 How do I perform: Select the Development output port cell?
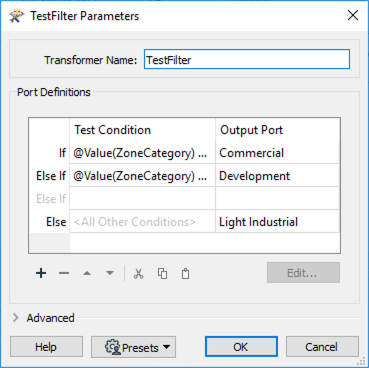[x=277, y=176]
